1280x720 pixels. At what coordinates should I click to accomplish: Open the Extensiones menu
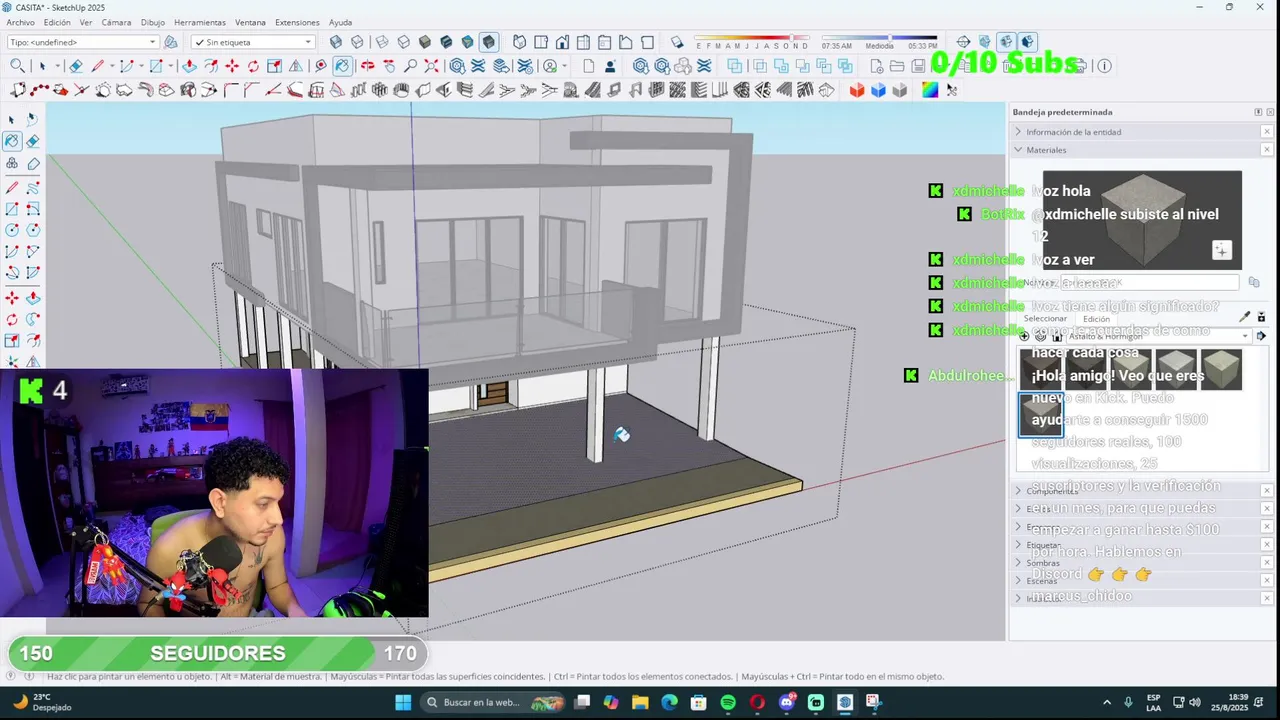297,22
